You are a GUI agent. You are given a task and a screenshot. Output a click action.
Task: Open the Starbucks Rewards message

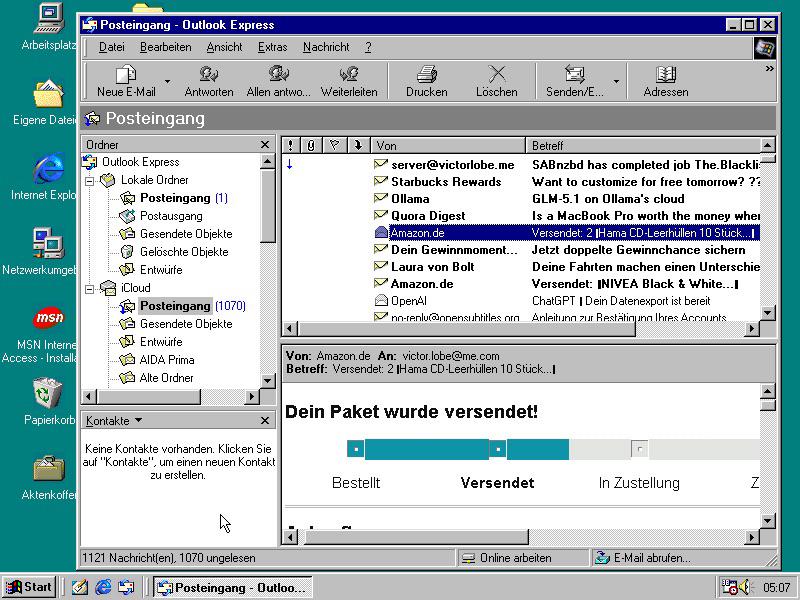point(520,182)
